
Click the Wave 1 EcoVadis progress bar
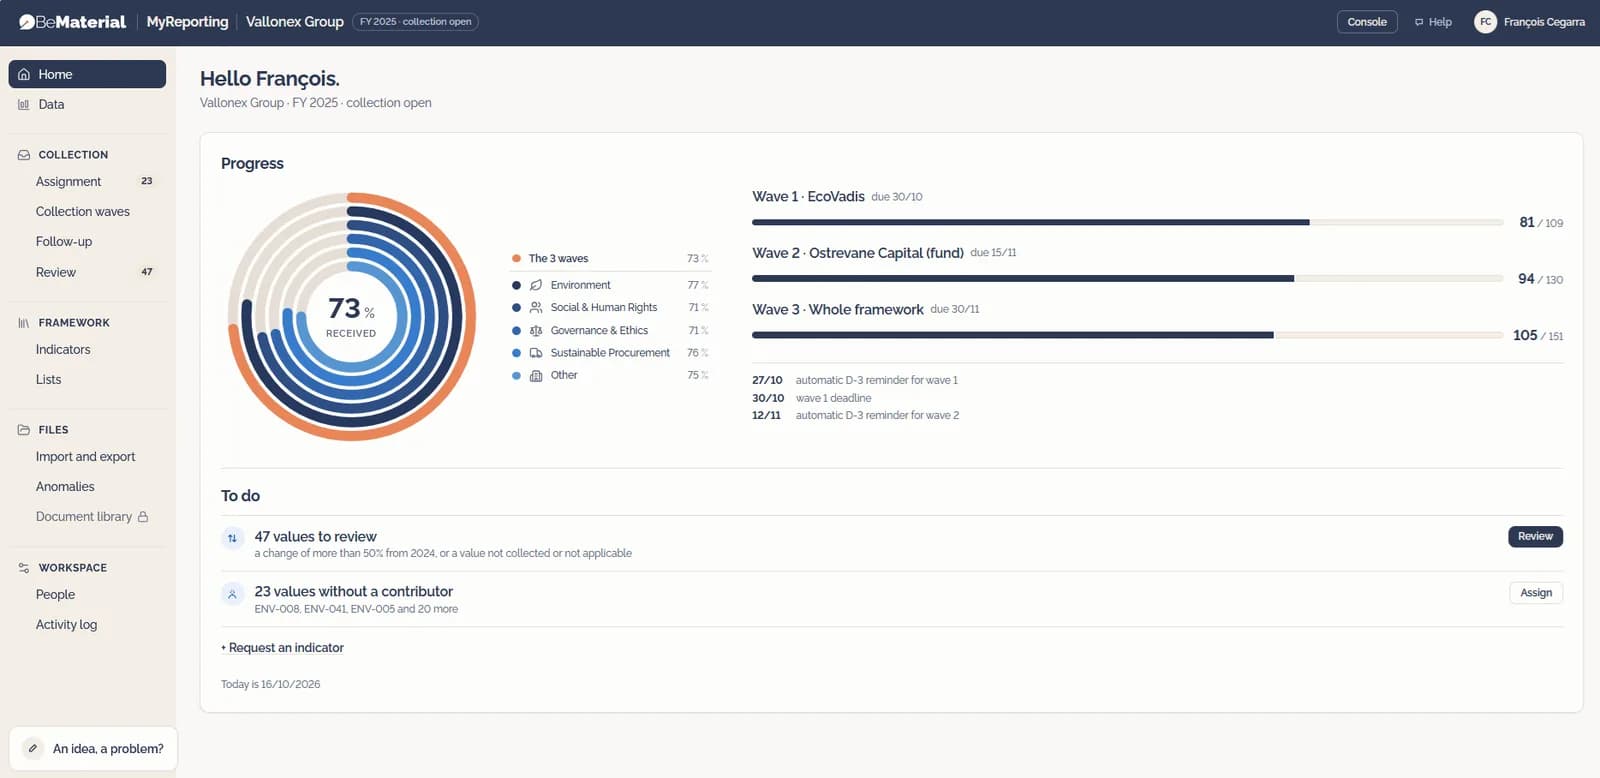pos(1128,222)
